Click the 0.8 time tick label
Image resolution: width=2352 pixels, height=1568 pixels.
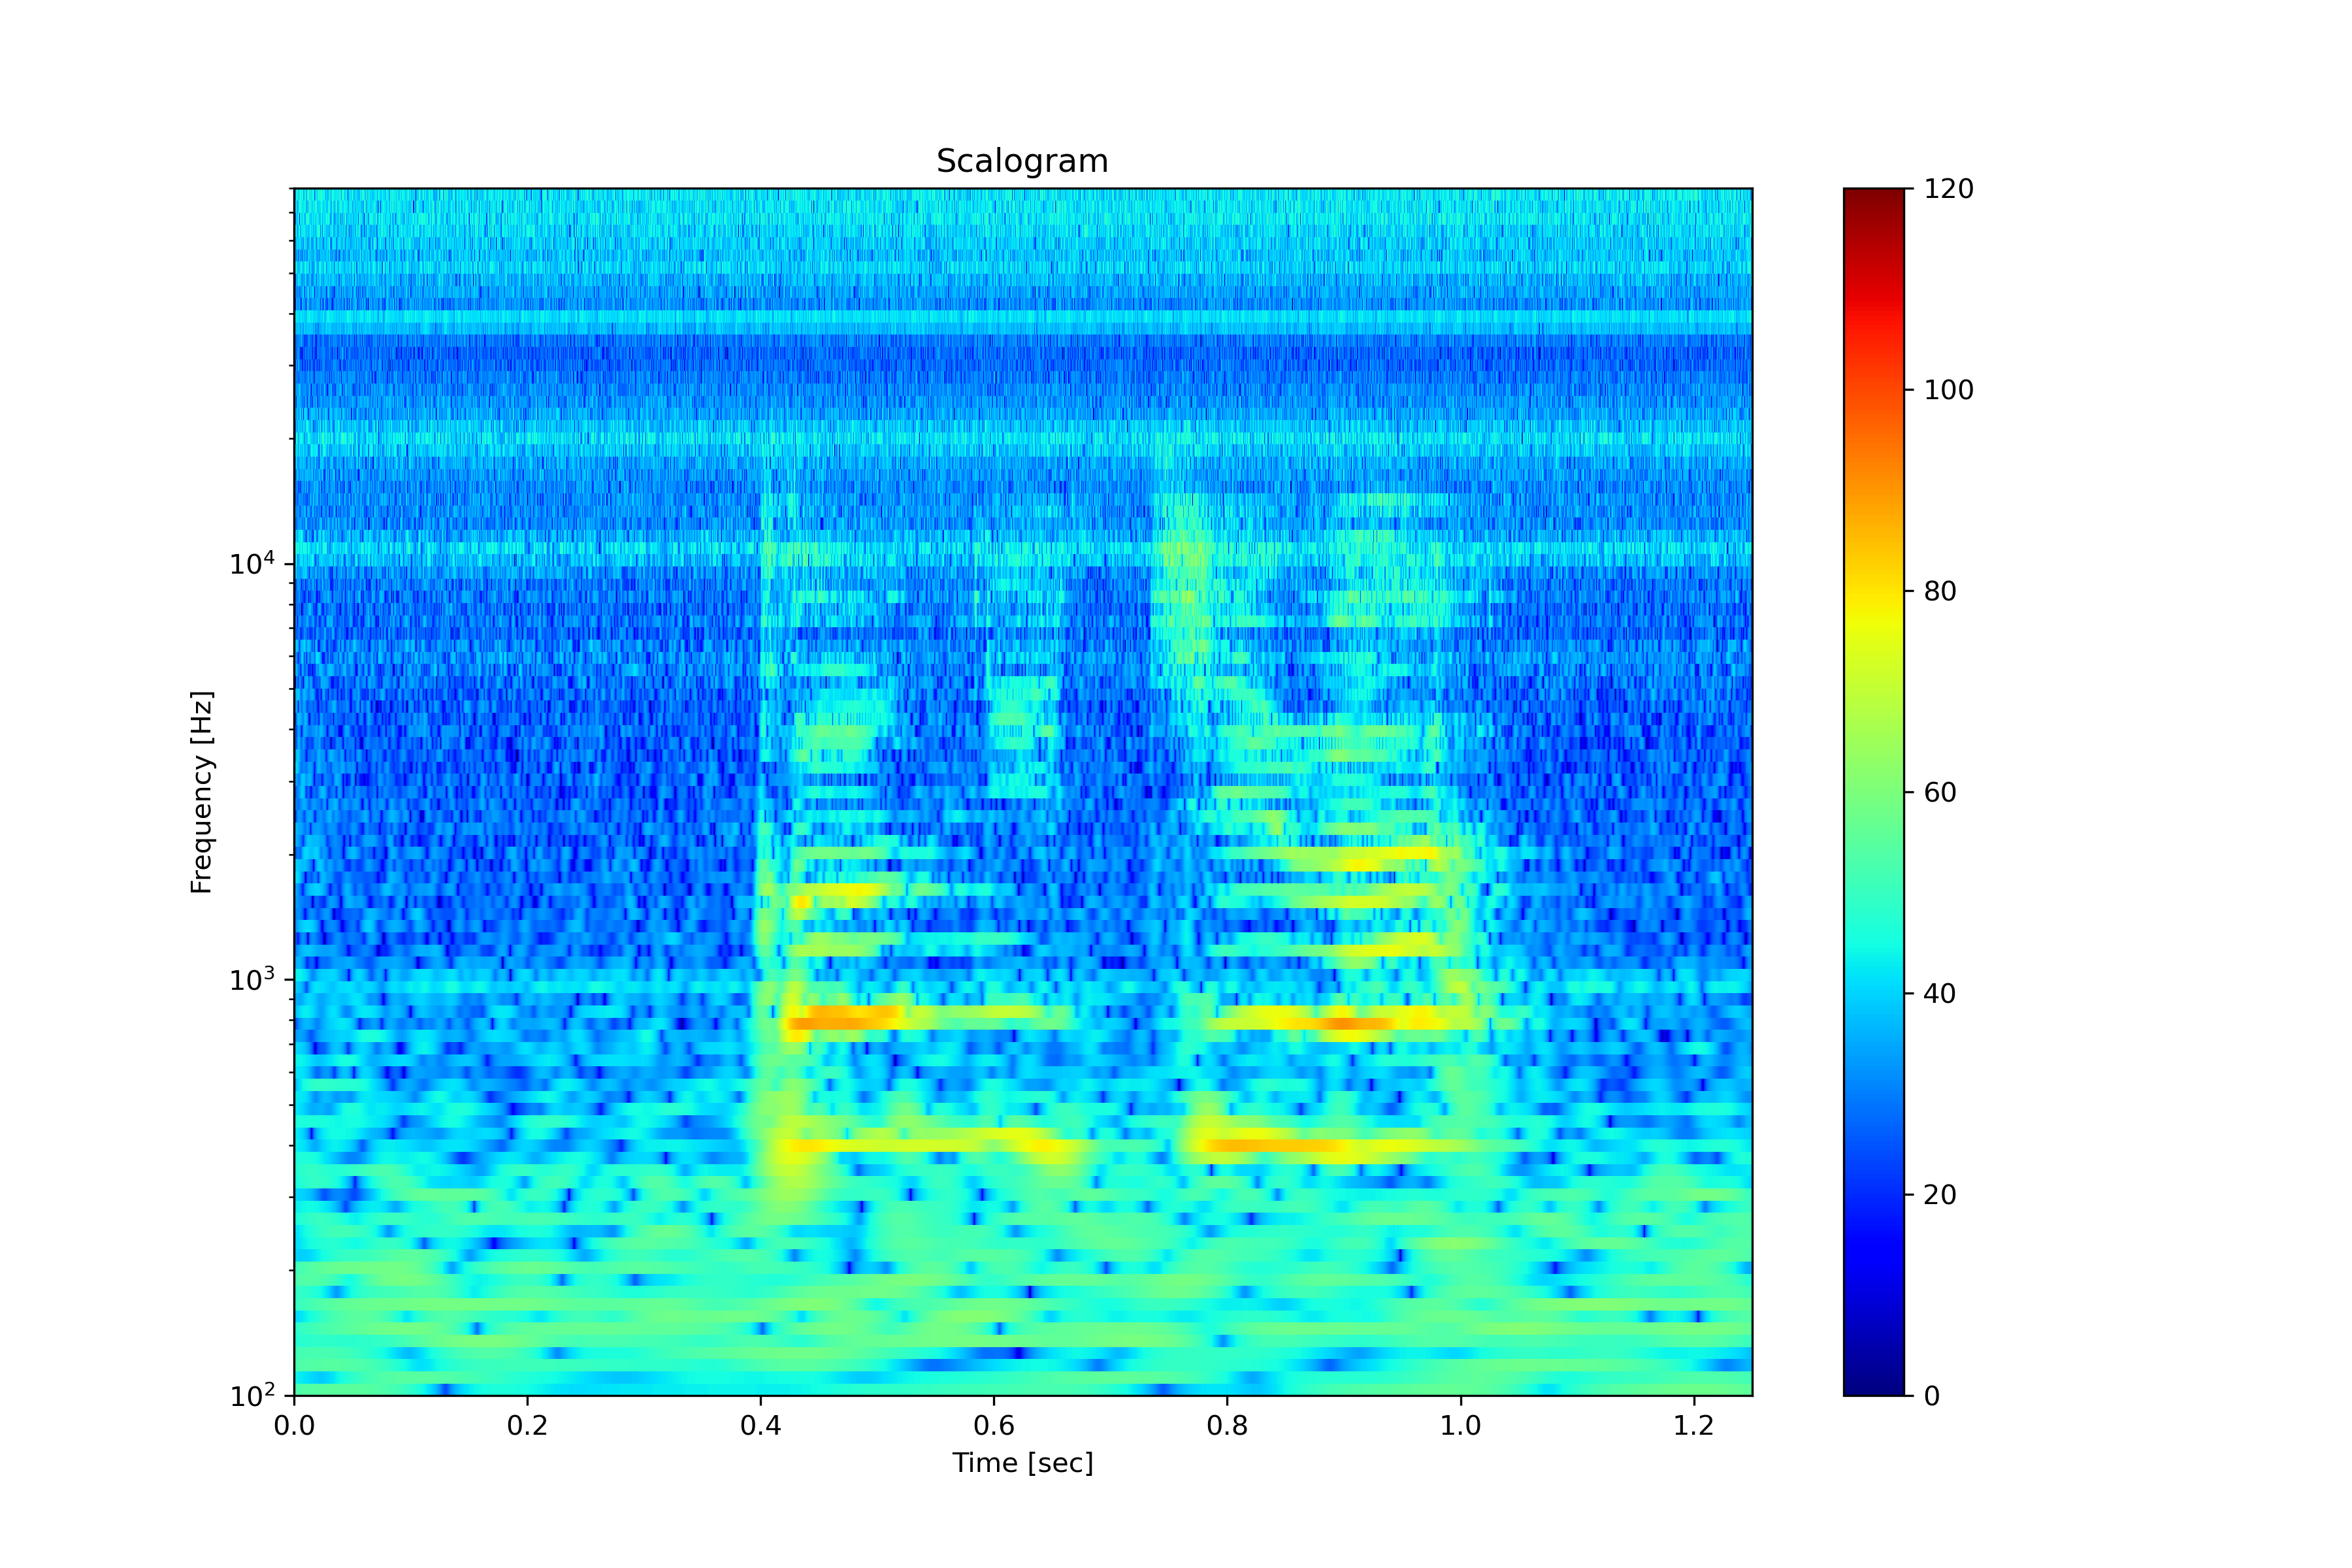pos(1227,1425)
